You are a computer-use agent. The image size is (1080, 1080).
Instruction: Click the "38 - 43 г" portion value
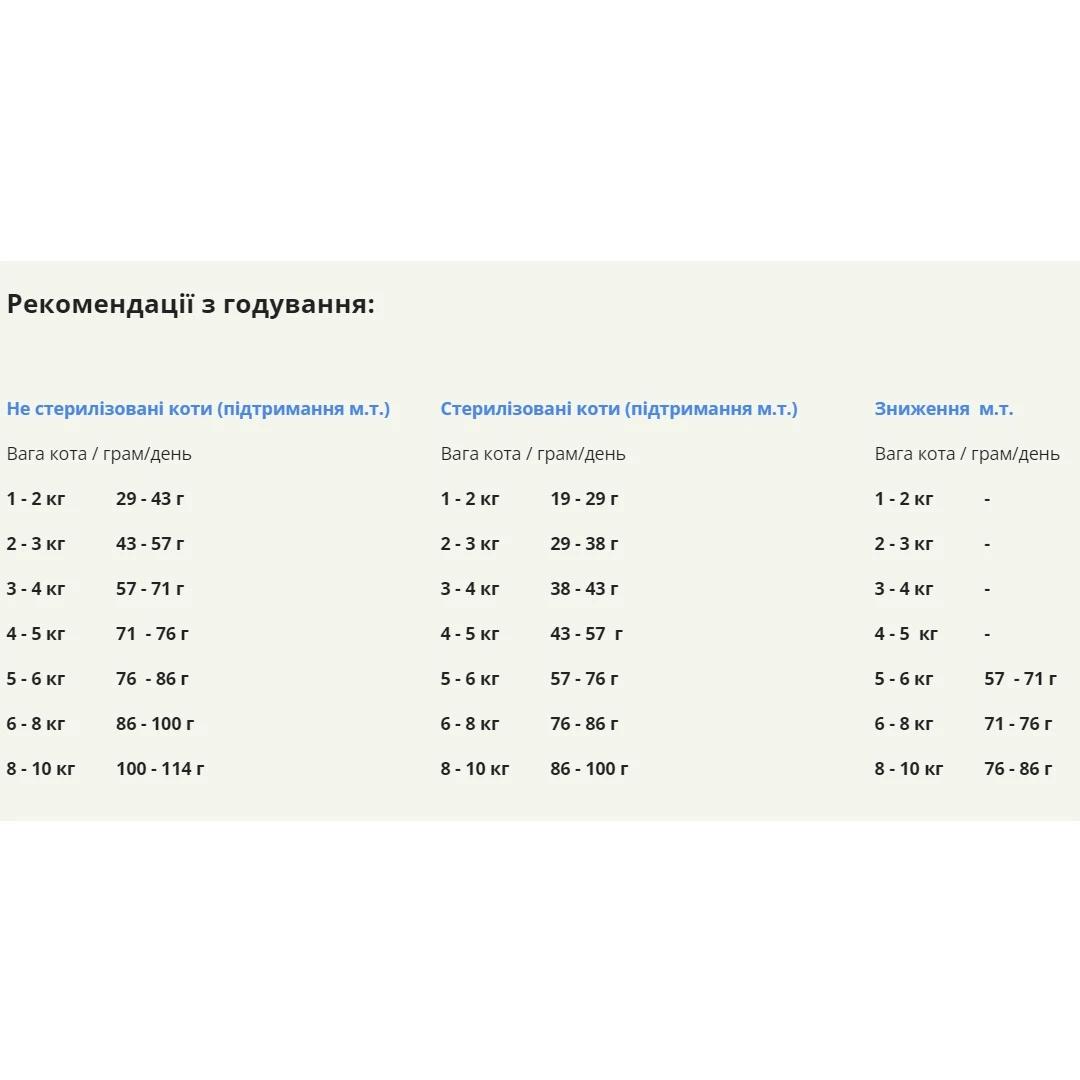coord(584,589)
